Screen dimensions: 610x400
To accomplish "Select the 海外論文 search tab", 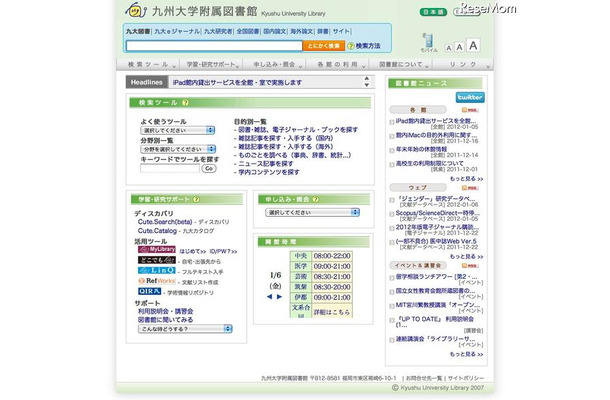I will [x=301, y=32].
